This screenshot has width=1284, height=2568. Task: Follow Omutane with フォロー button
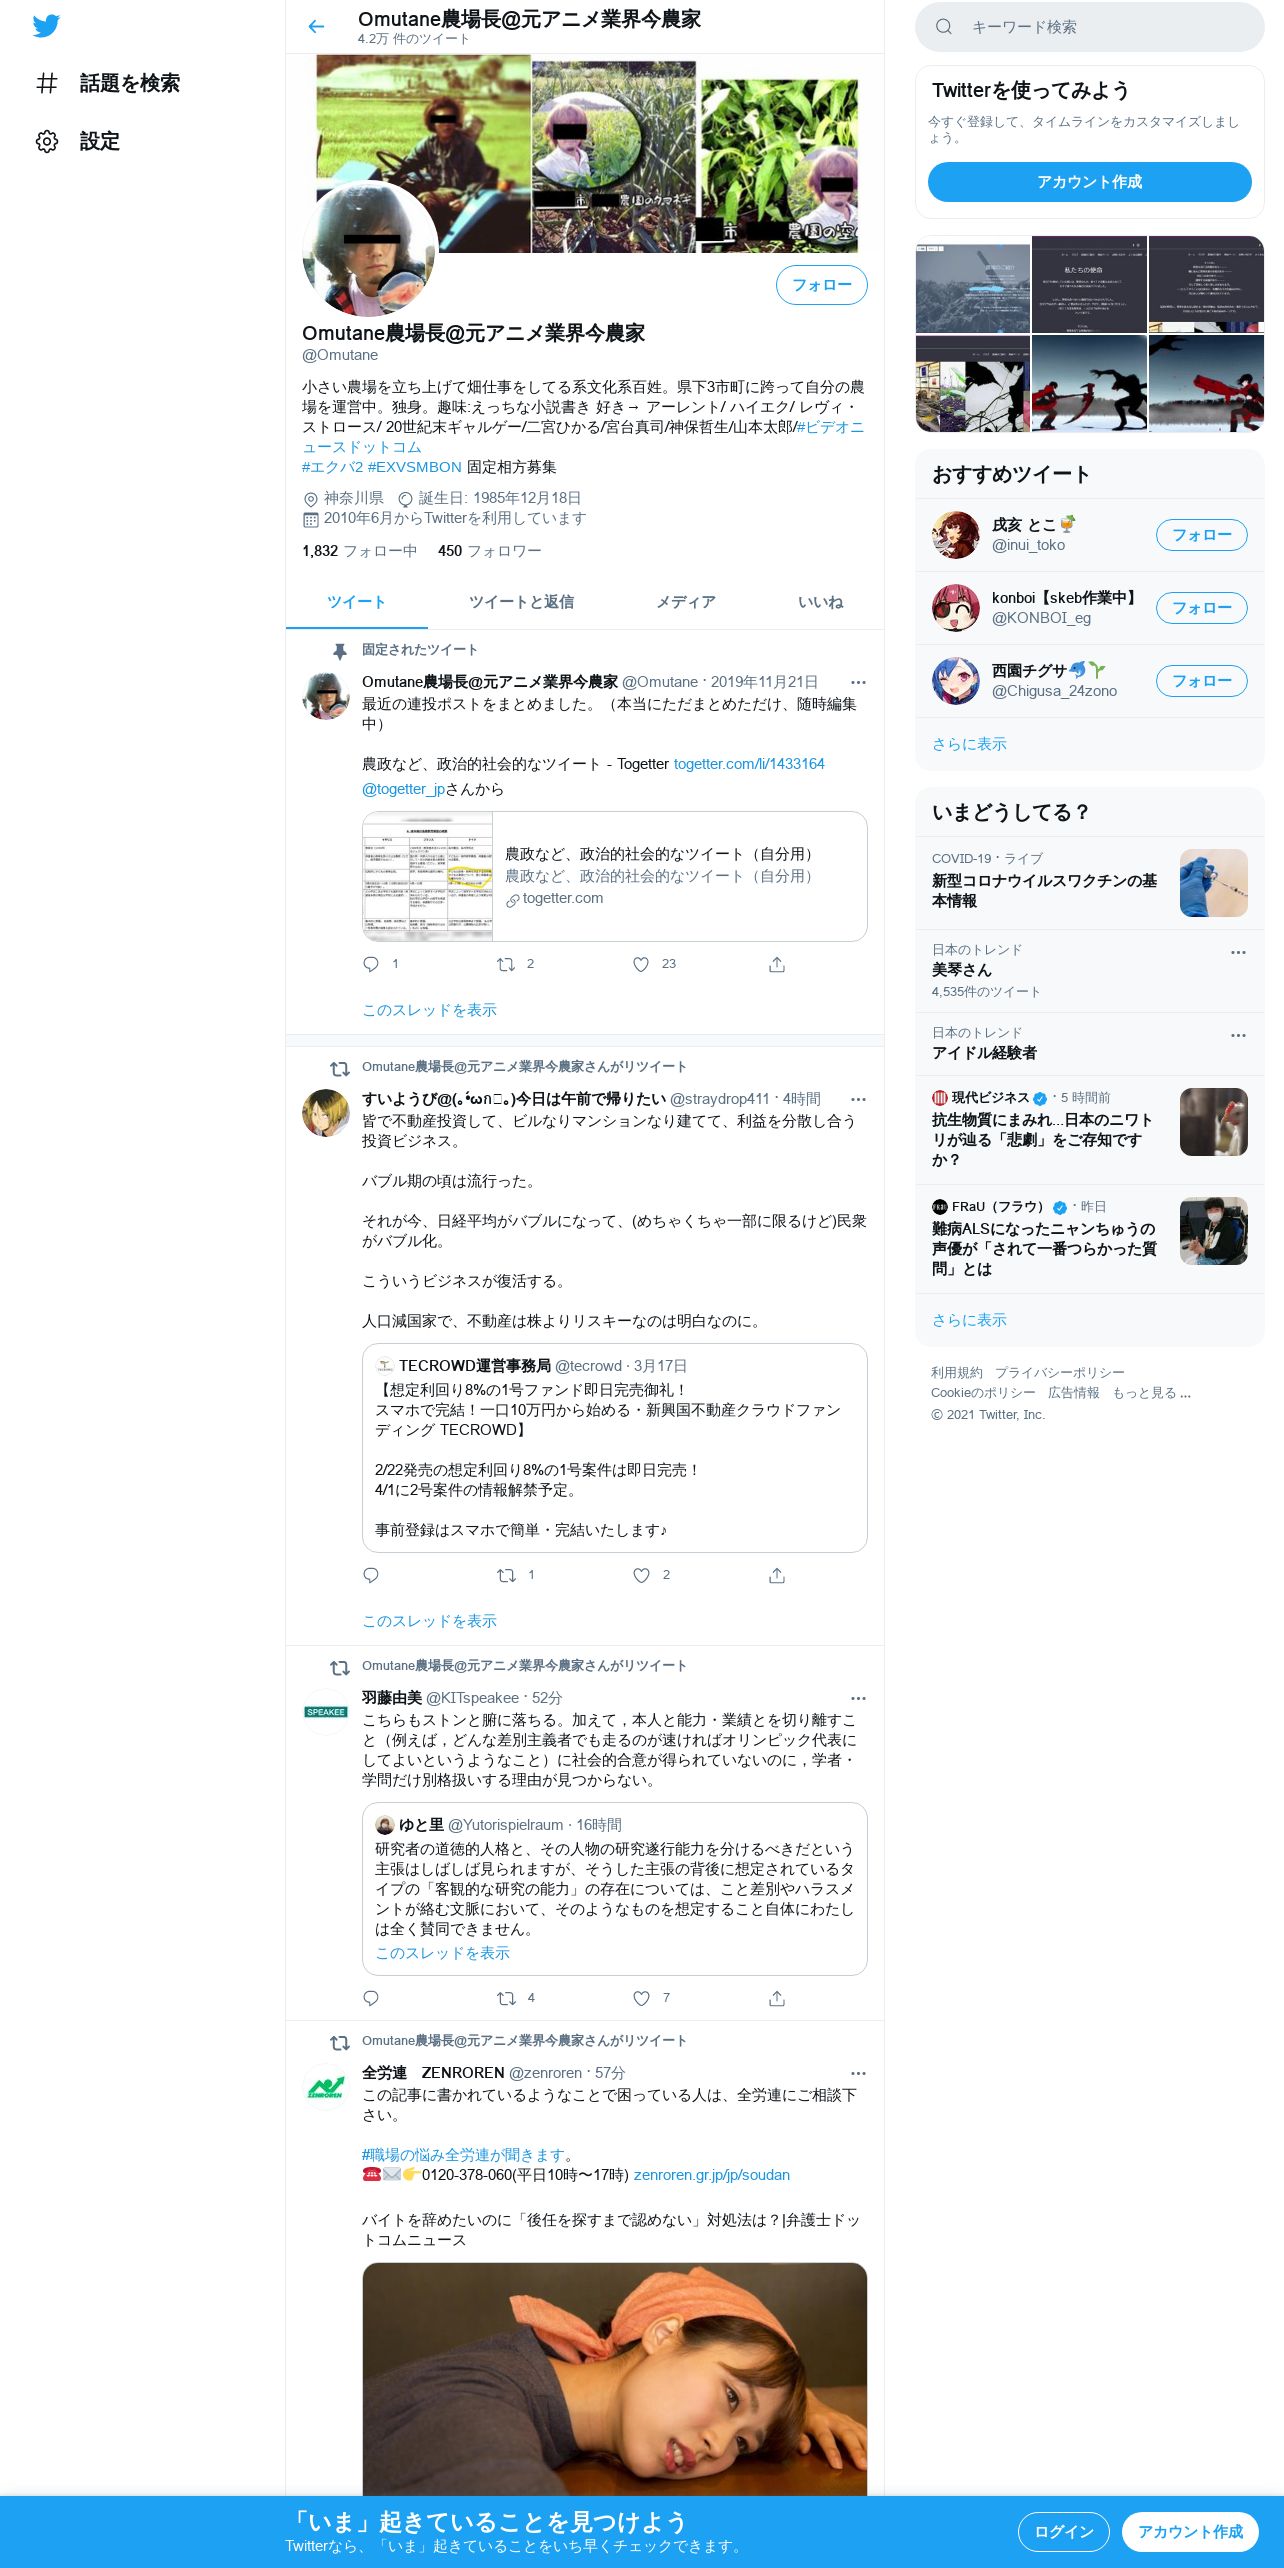coord(822,285)
